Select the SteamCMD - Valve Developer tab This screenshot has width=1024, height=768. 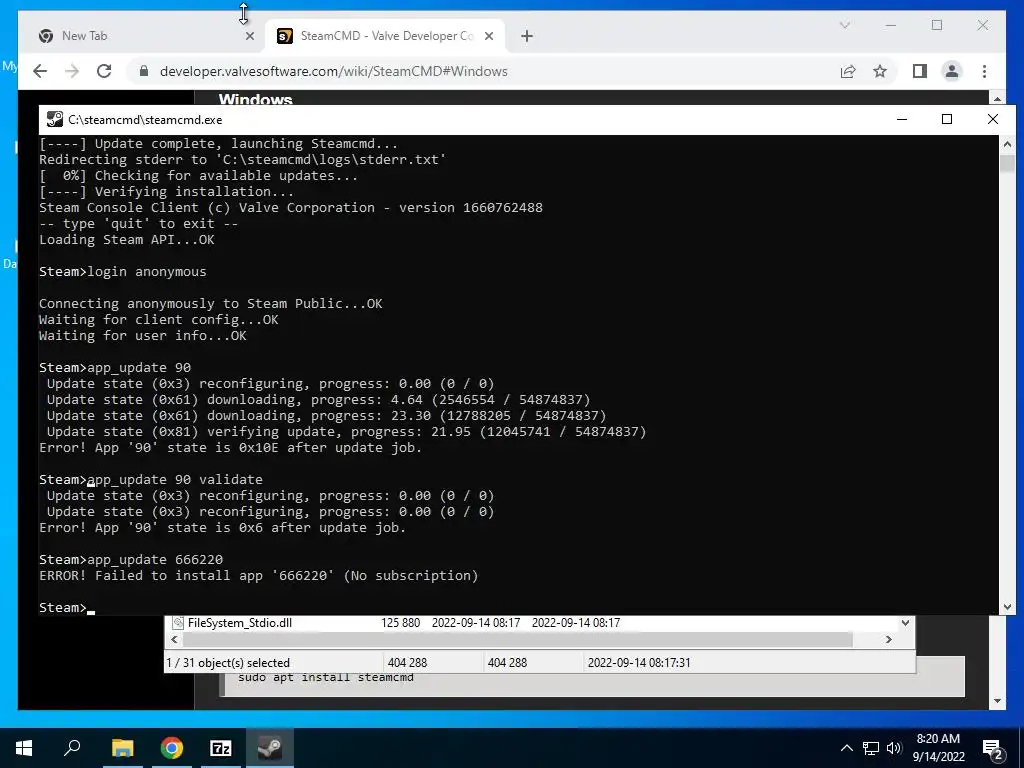(385, 36)
